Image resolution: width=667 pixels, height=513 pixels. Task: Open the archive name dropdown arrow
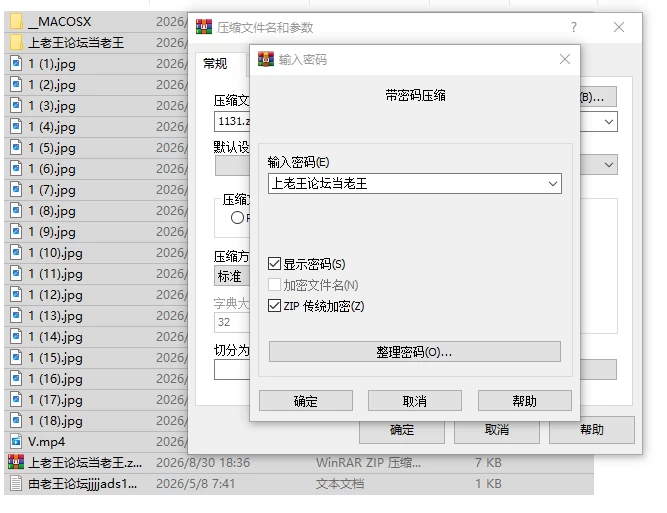click(609, 122)
